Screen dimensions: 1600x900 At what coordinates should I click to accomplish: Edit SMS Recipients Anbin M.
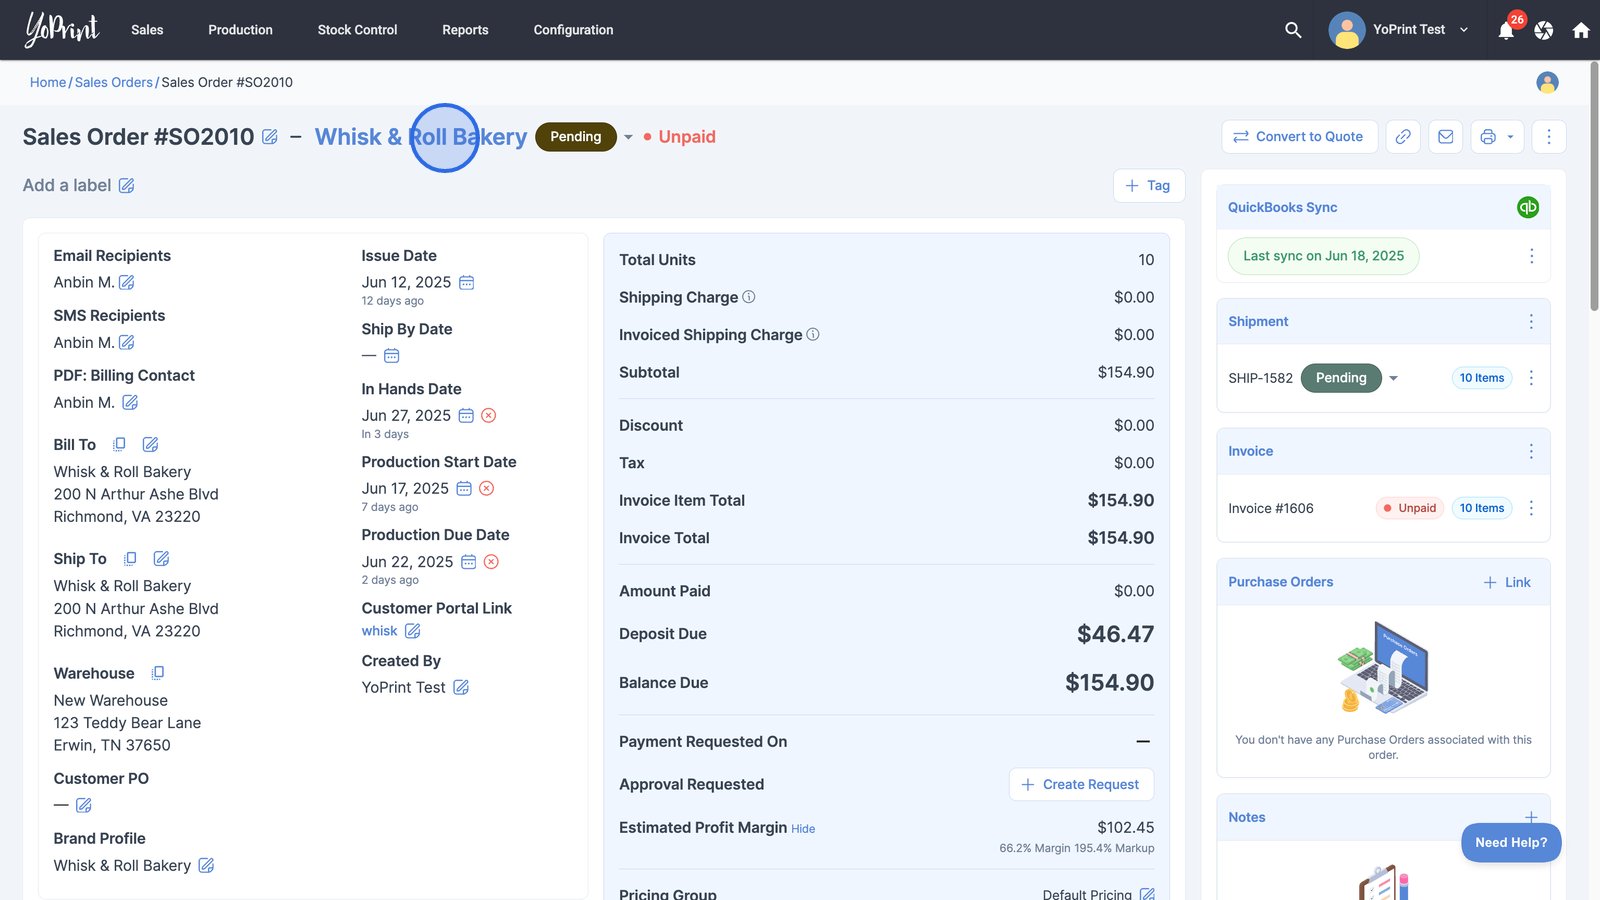[x=127, y=343]
